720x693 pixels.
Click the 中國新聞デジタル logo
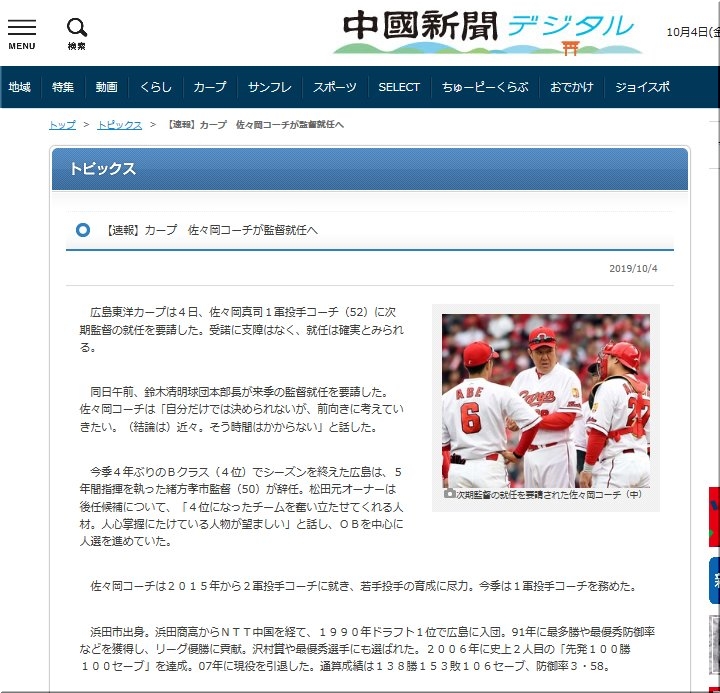point(488,32)
